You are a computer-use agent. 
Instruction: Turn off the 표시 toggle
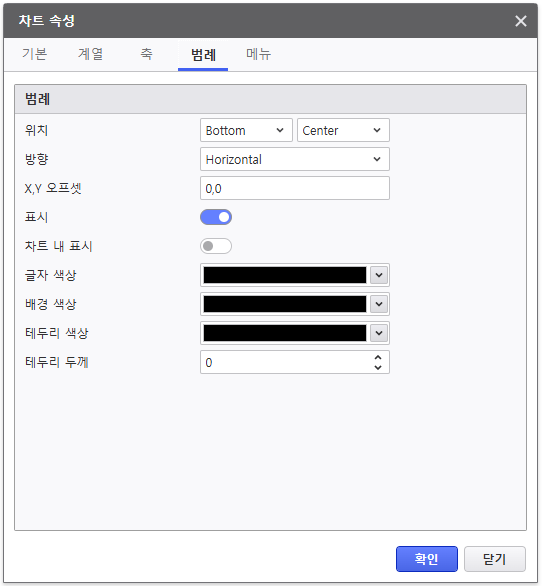pos(216,217)
